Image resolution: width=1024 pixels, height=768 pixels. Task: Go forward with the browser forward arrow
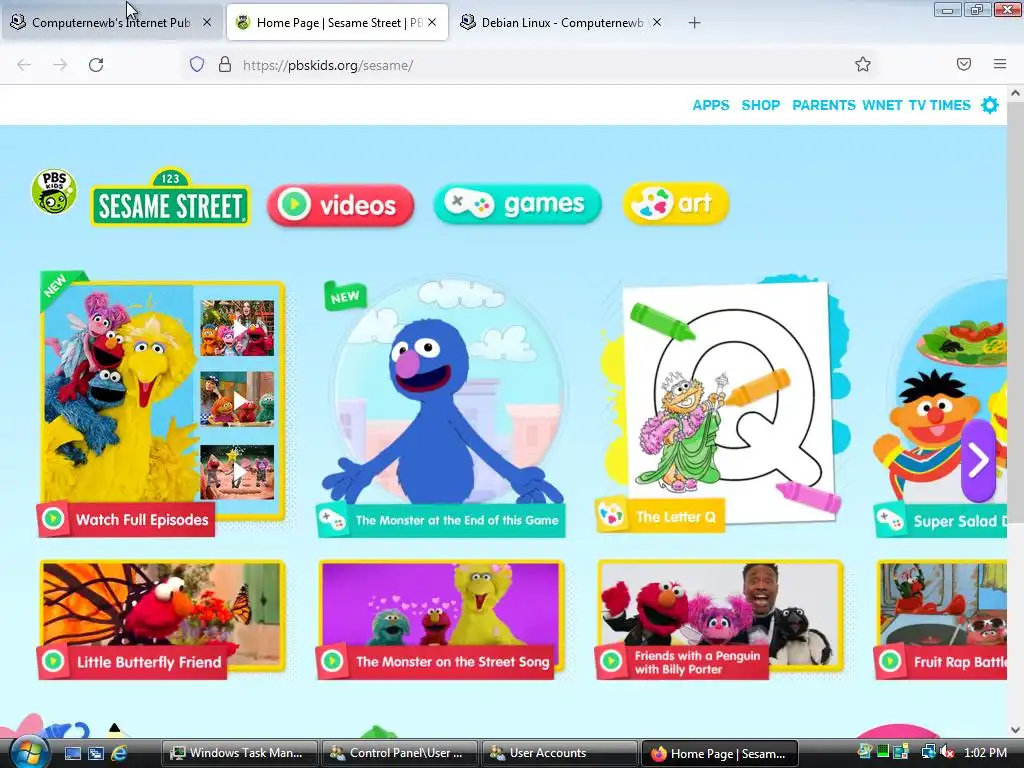(60, 65)
